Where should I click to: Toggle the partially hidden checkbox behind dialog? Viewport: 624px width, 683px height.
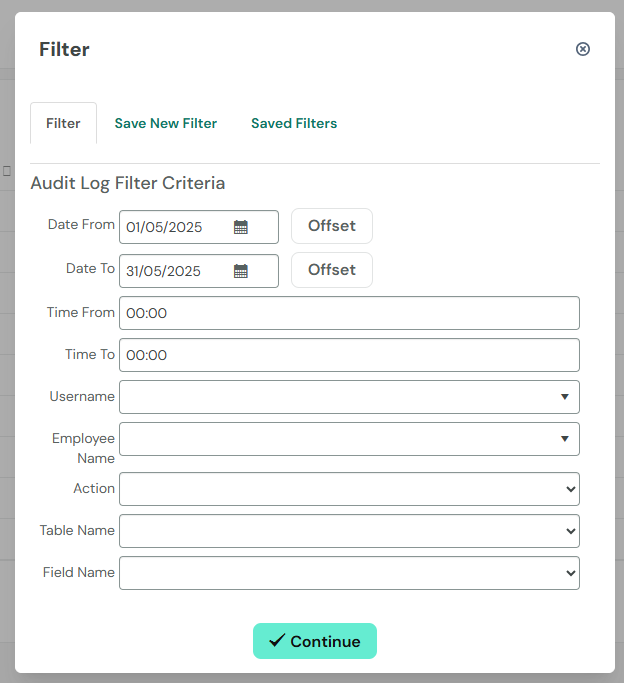[x=7, y=171]
